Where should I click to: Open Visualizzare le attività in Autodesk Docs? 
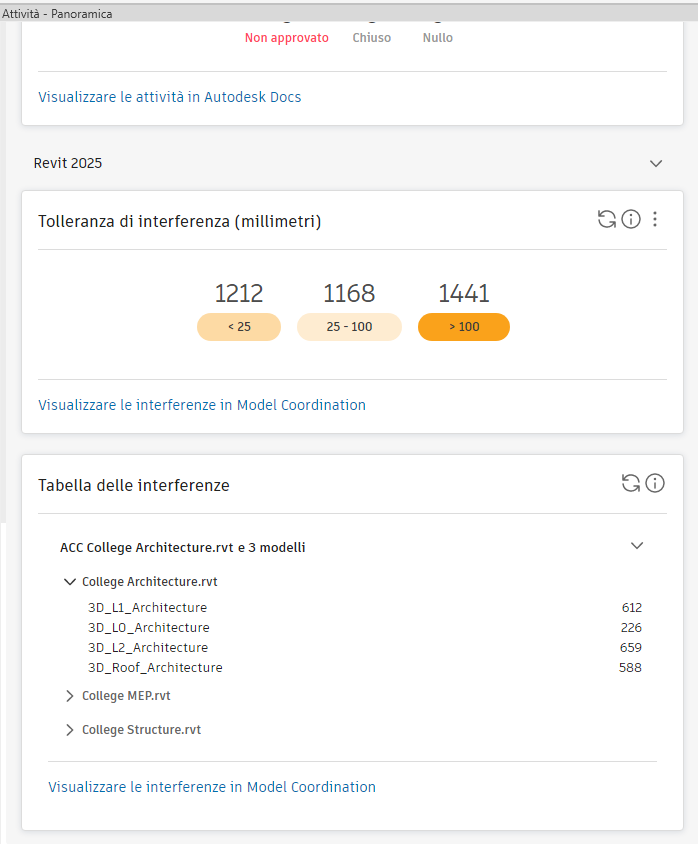tap(170, 97)
